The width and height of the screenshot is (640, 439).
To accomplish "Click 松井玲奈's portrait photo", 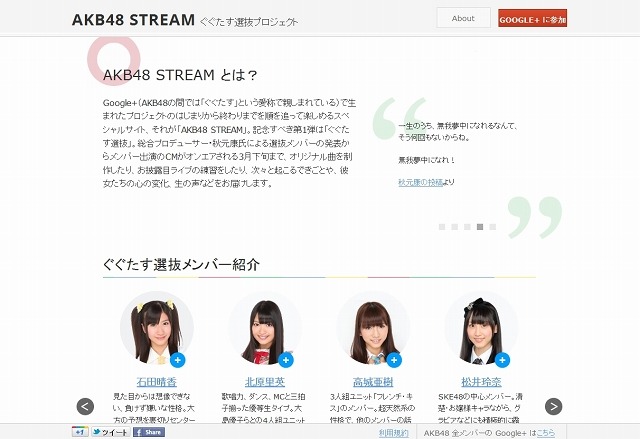I will point(481,328).
